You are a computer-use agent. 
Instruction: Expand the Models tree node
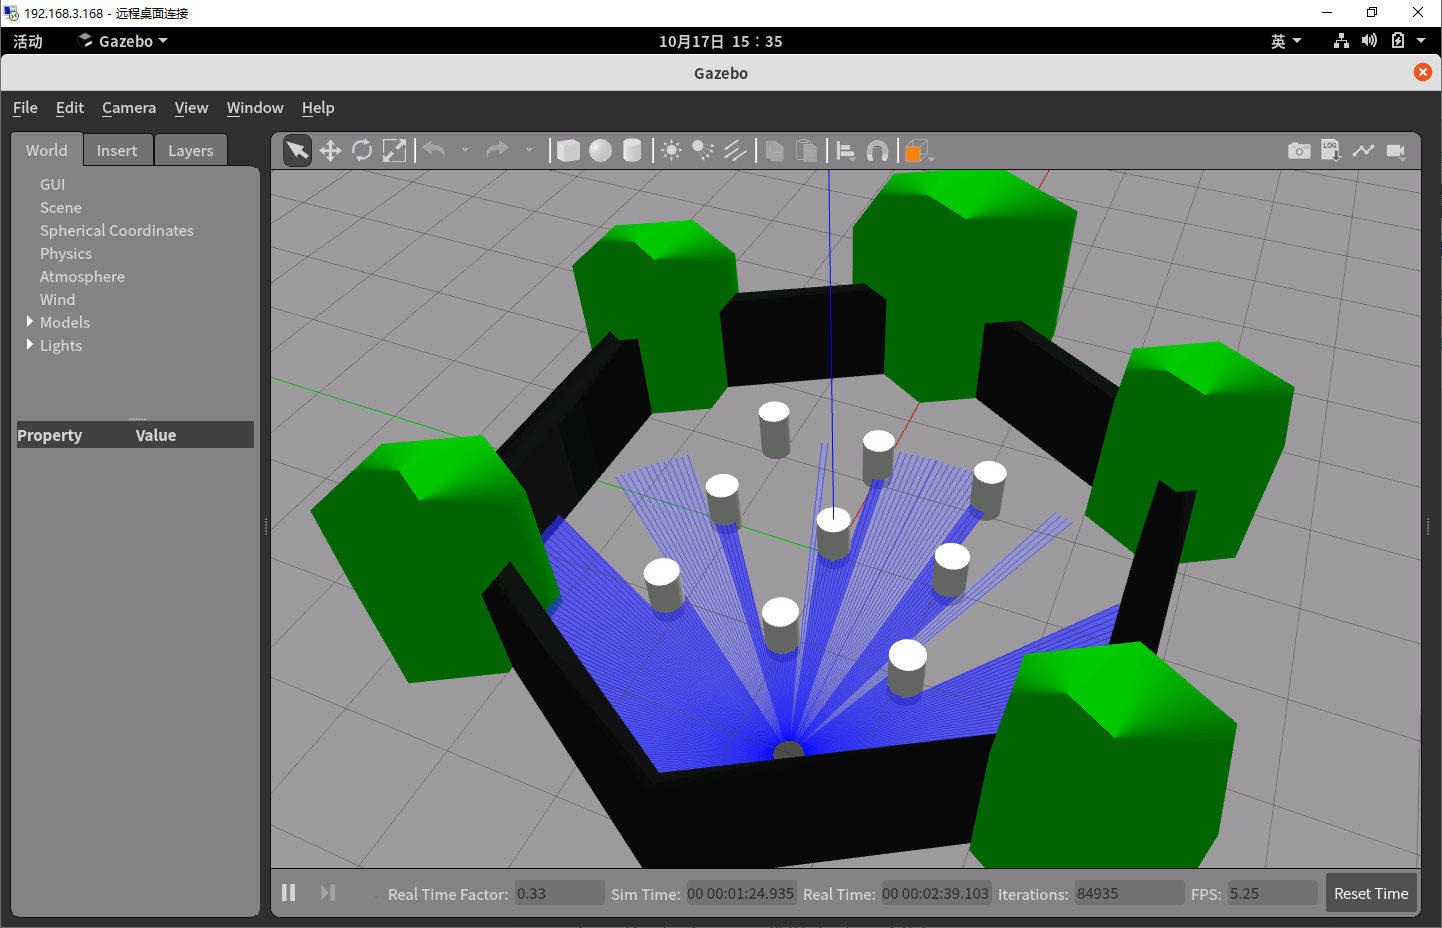[x=30, y=322]
